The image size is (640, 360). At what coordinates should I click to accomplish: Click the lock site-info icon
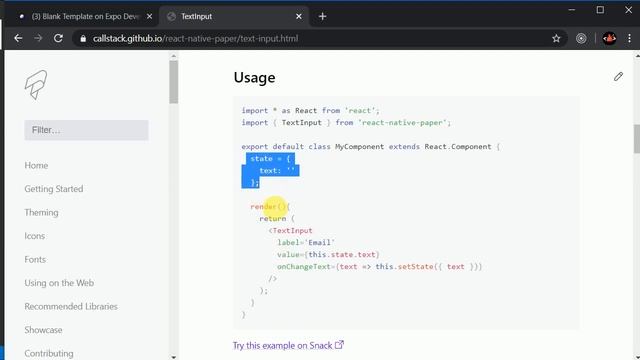click(83, 38)
